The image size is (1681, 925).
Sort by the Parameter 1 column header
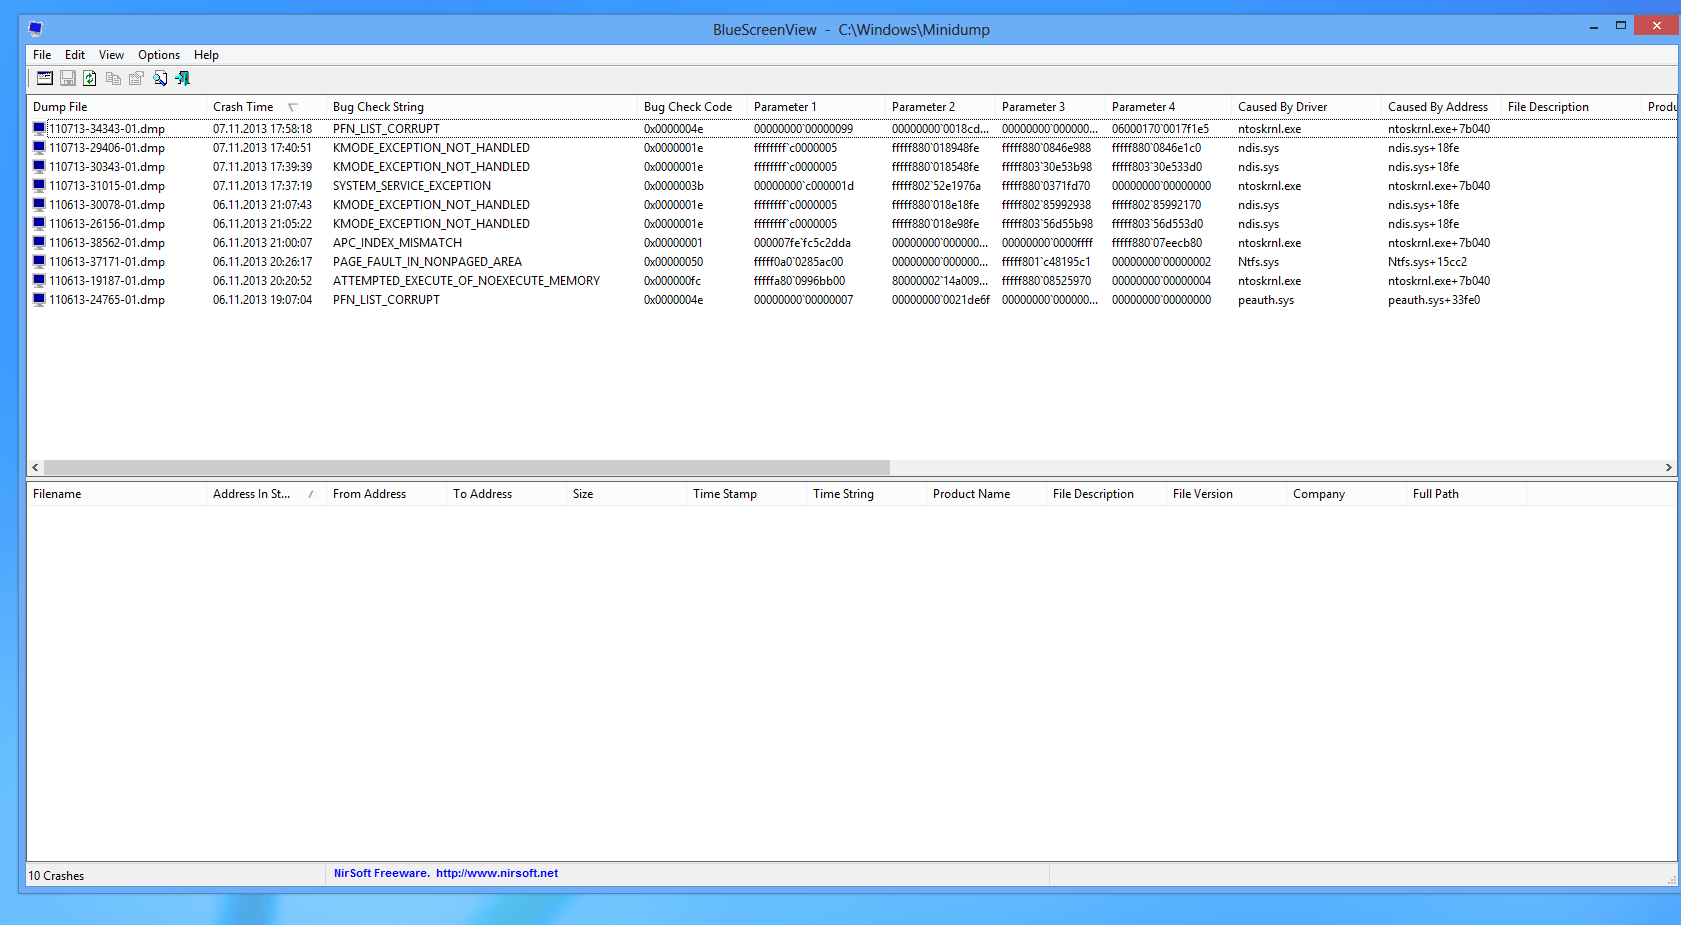[x=817, y=107]
